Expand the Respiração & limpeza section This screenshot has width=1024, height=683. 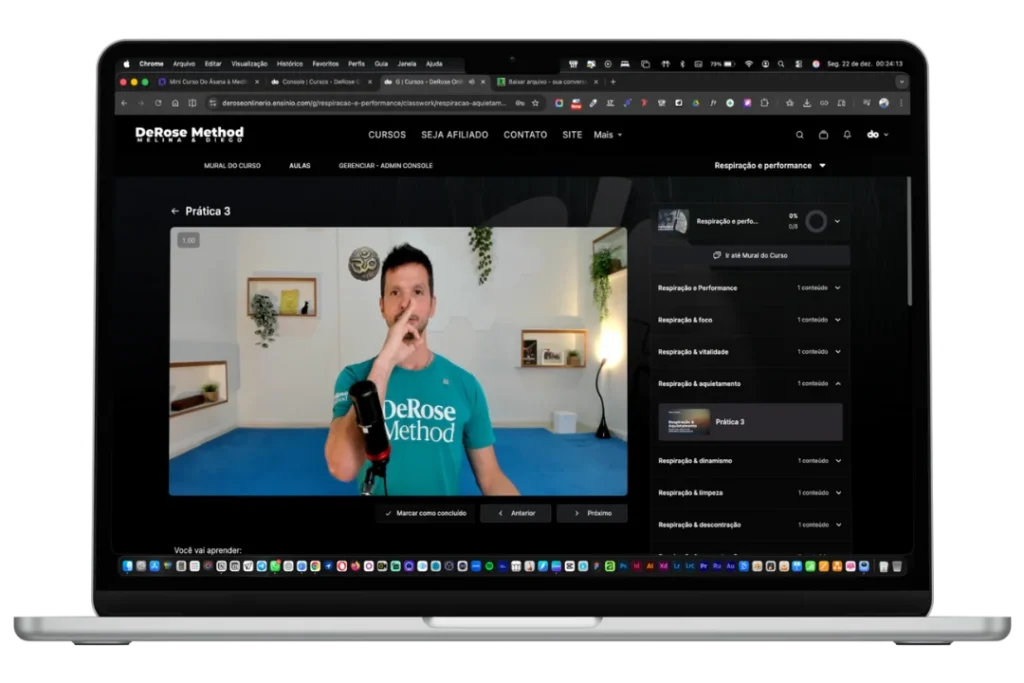pos(749,493)
